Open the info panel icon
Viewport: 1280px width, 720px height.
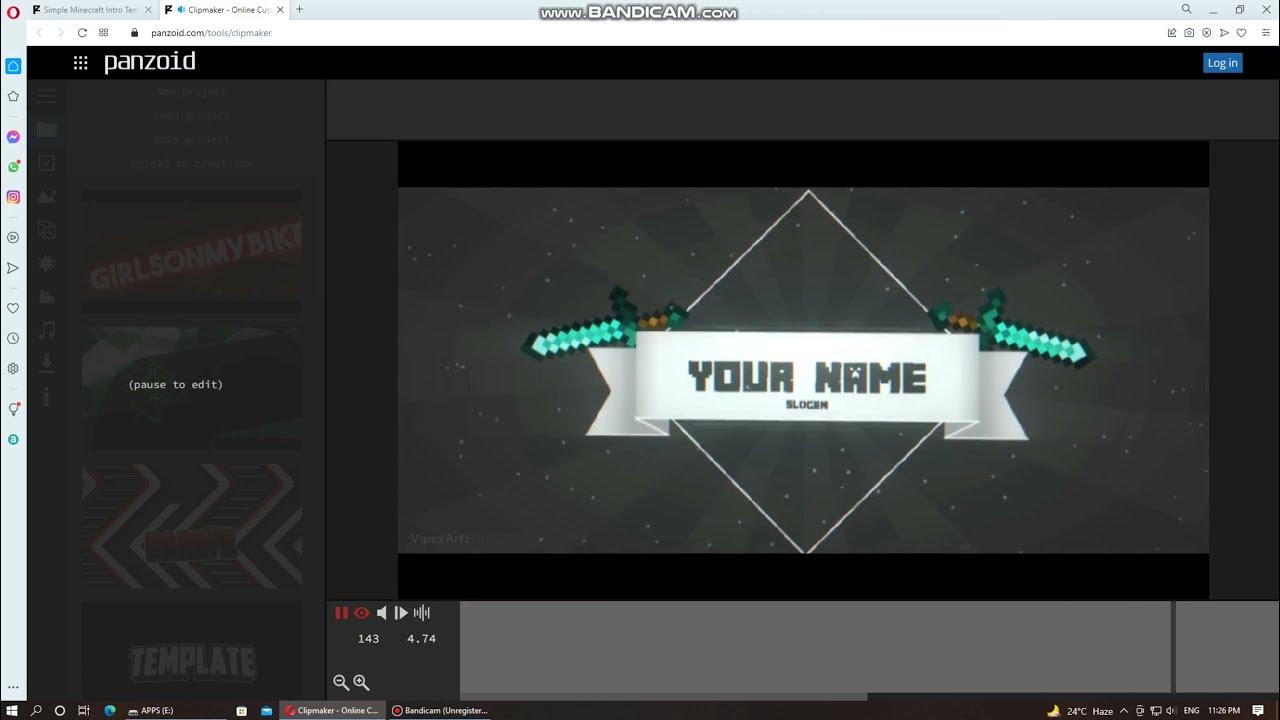(46, 397)
